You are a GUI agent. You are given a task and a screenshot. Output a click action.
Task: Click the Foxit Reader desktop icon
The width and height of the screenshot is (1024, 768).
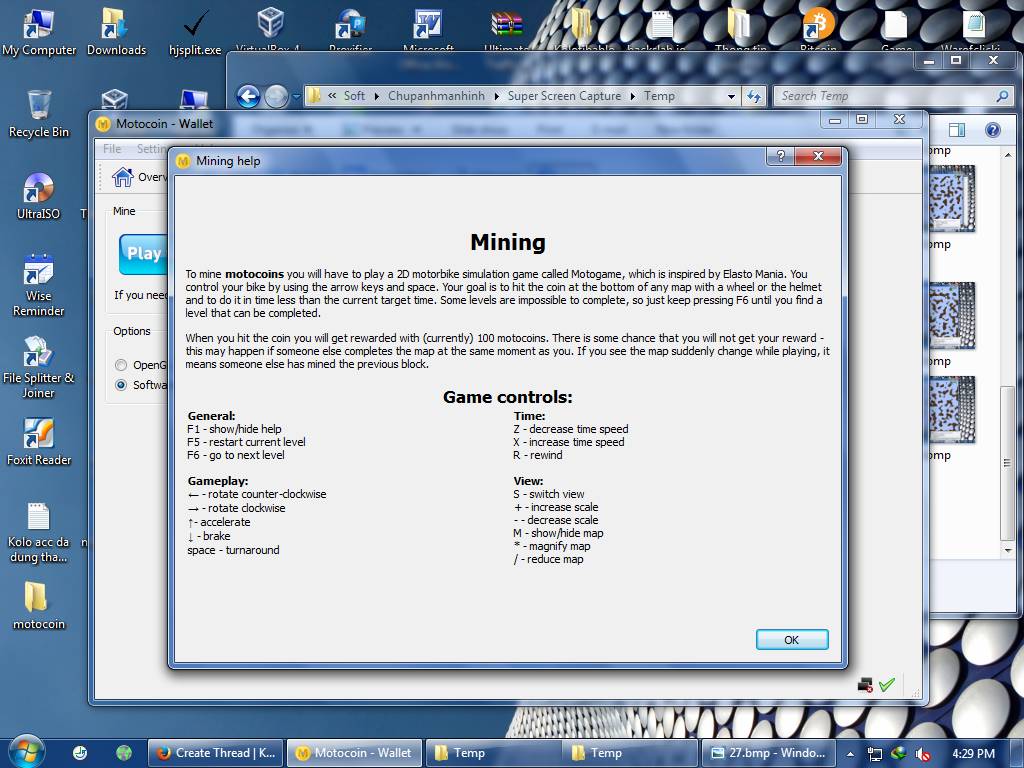pos(39,442)
